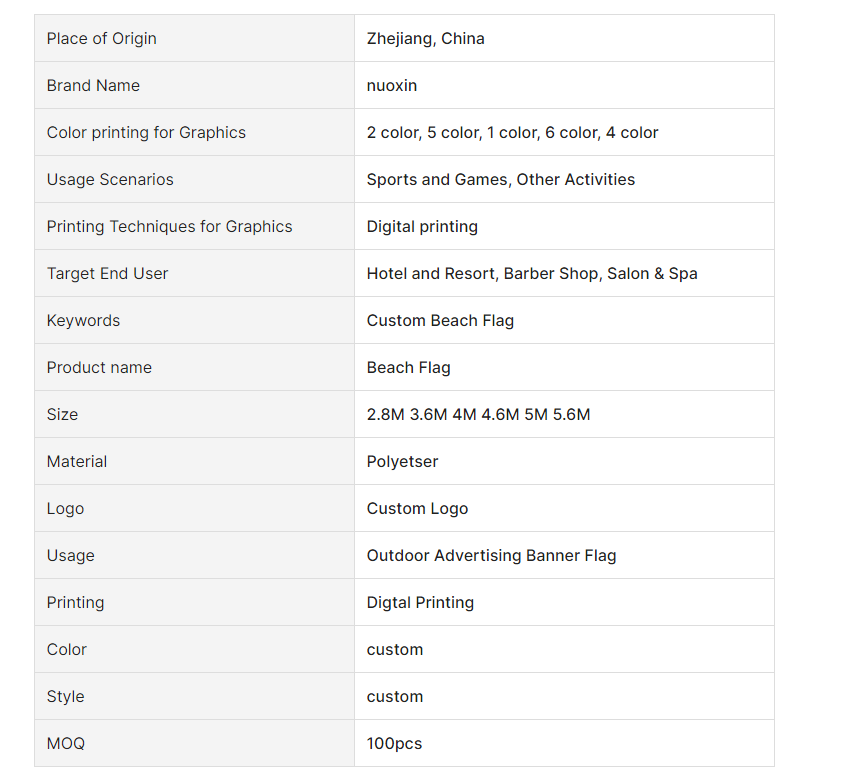Select the "Polyetser" material value

tap(402, 462)
